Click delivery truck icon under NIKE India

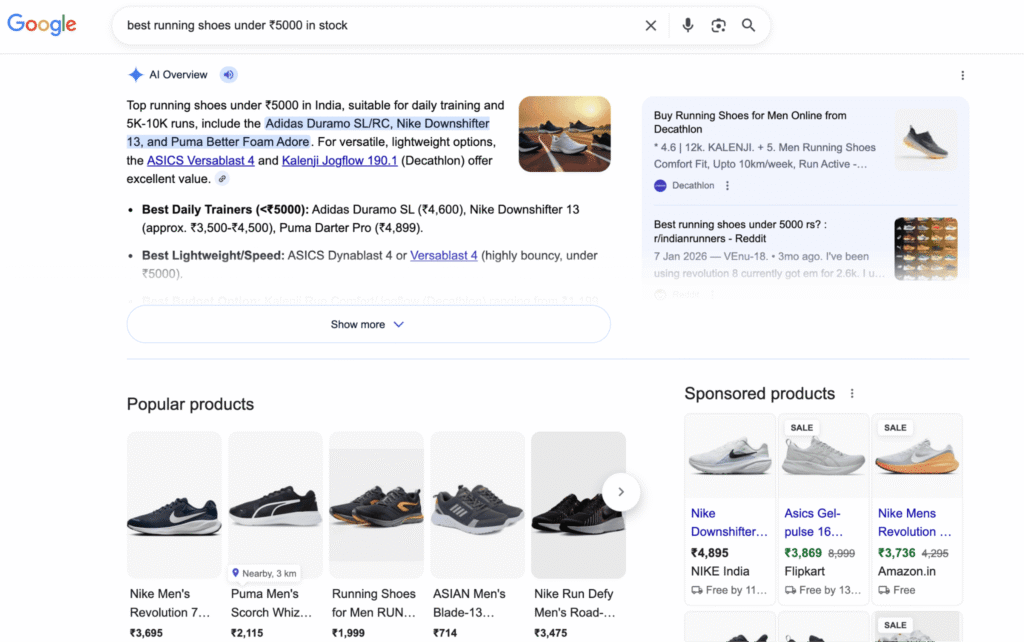697,590
